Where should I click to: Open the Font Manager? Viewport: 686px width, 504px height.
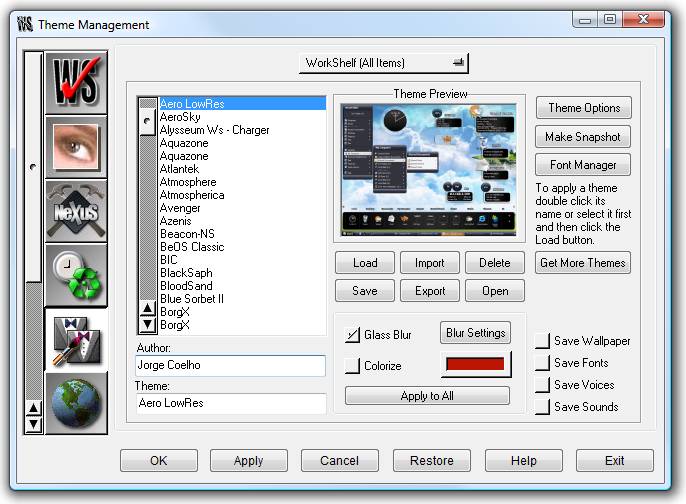point(583,165)
